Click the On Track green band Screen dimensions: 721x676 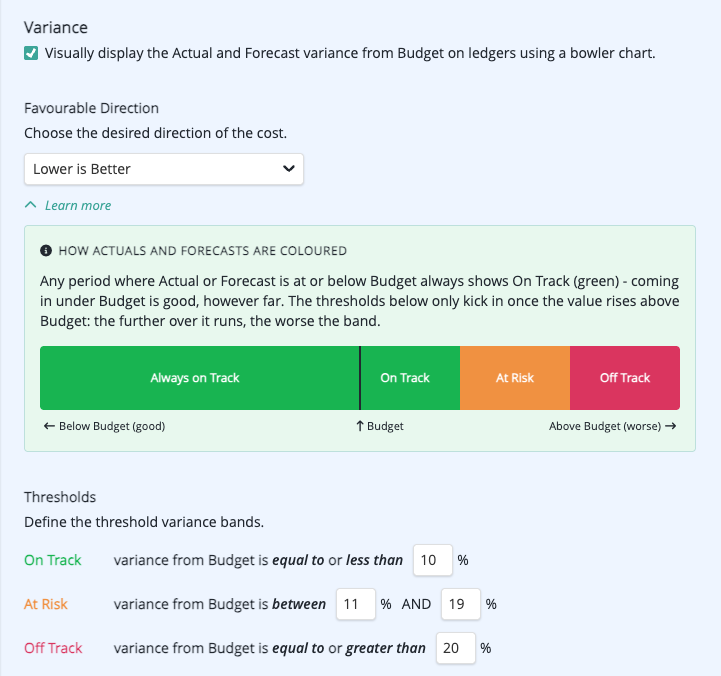[x=410, y=378]
